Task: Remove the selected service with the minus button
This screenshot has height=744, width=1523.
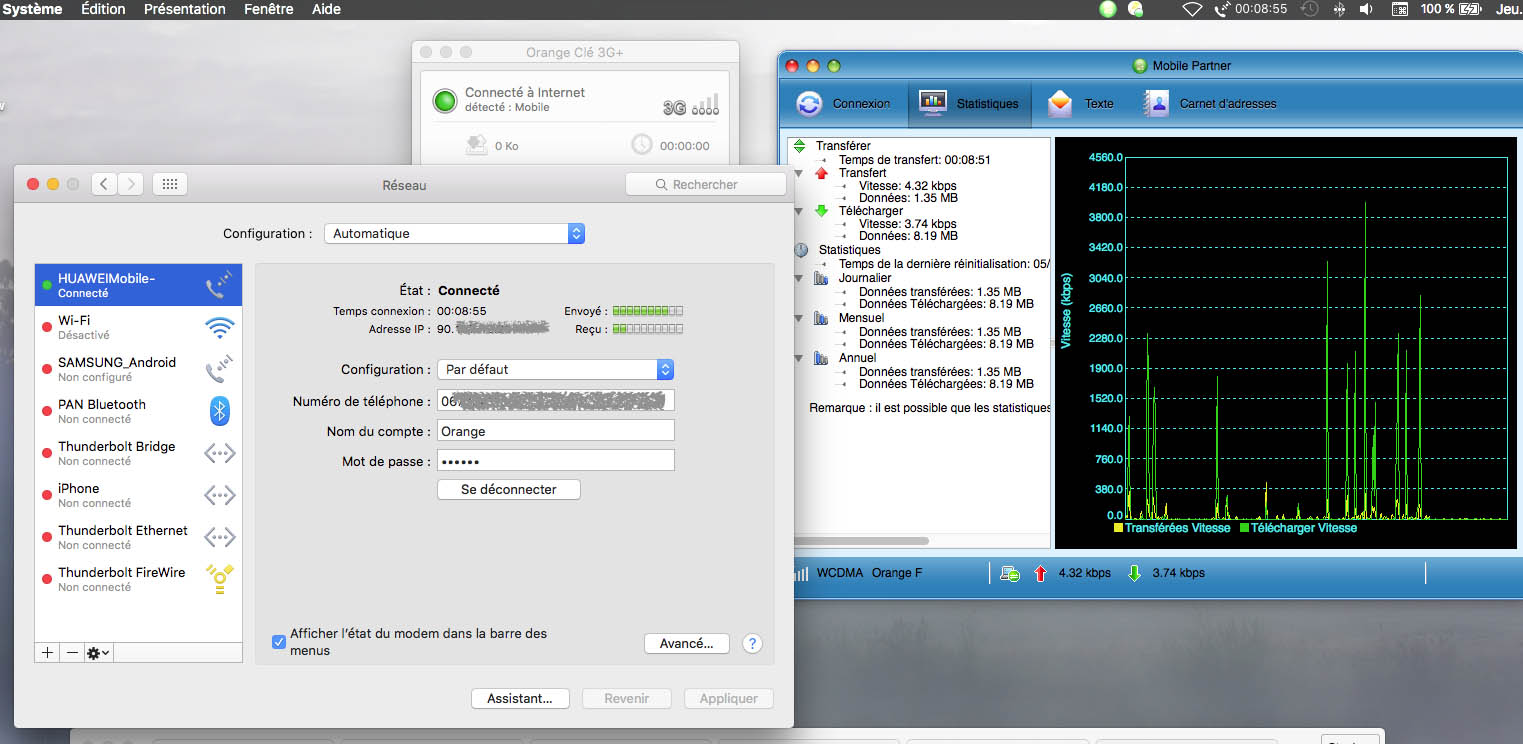Action: coord(72,652)
